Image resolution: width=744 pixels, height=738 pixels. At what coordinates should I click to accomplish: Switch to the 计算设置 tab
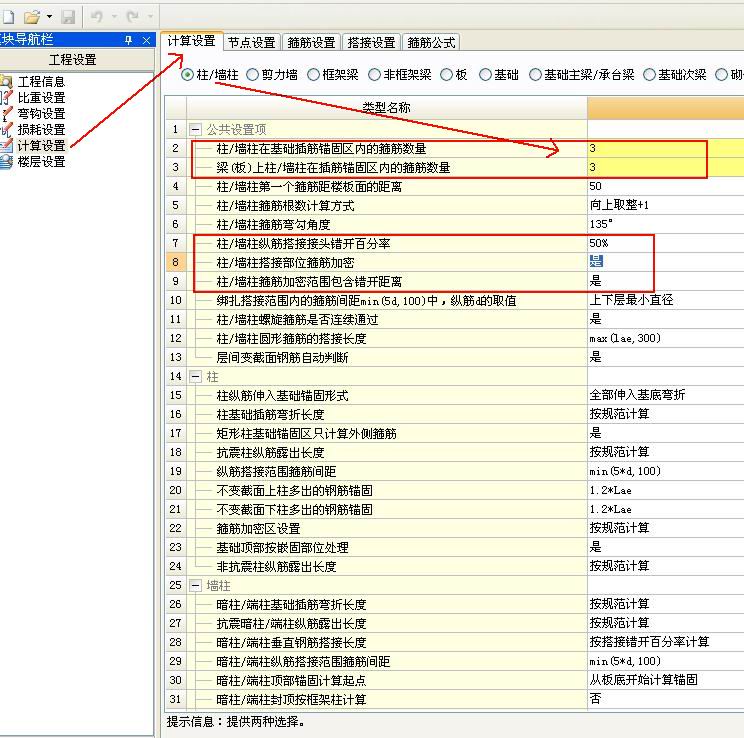[192, 41]
